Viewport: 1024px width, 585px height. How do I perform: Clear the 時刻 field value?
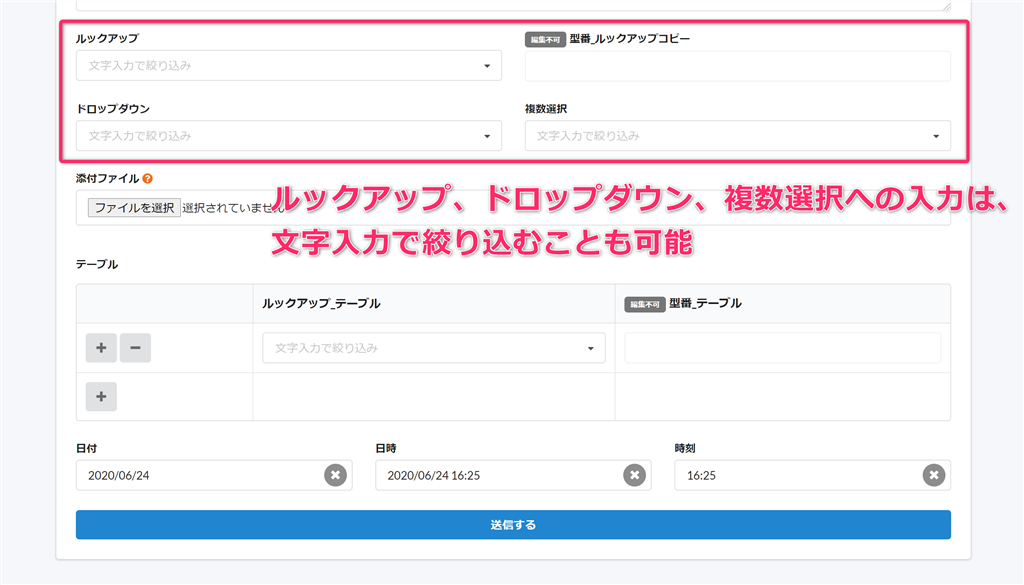pos(934,475)
